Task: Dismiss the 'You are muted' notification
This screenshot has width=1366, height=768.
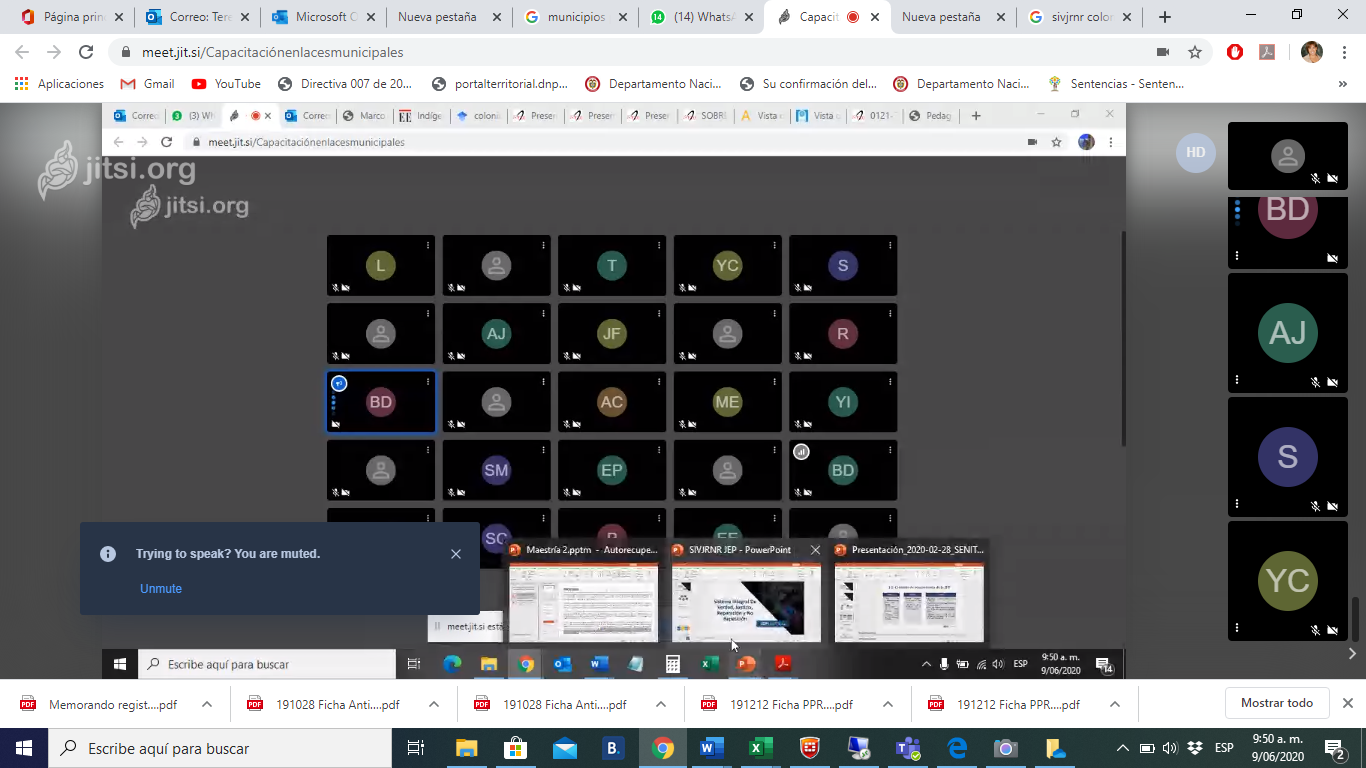Action: (456, 554)
